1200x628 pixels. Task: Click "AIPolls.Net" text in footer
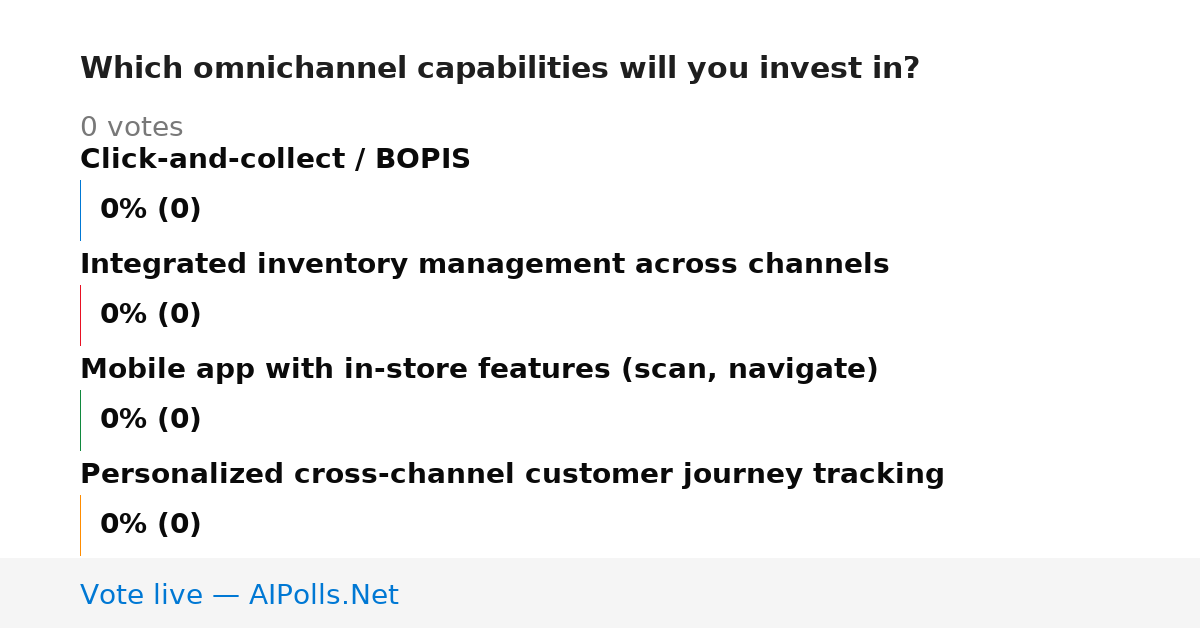[x=323, y=595]
